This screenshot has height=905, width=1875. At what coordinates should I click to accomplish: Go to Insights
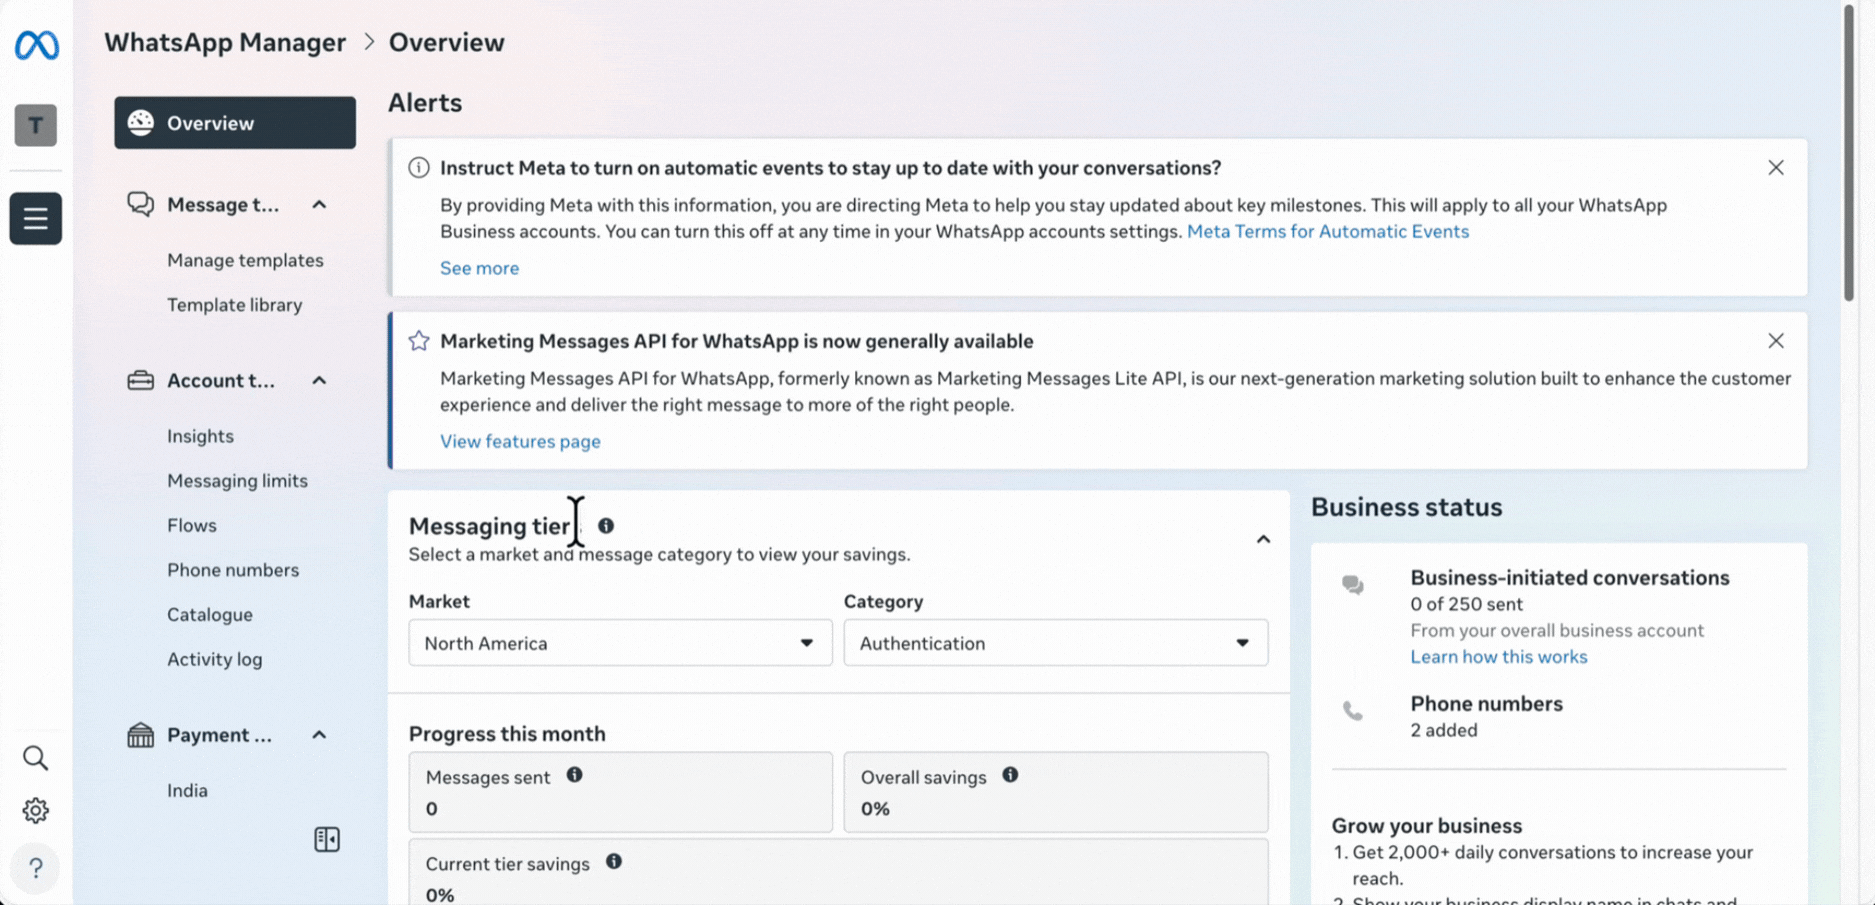pyautogui.click(x=200, y=436)
